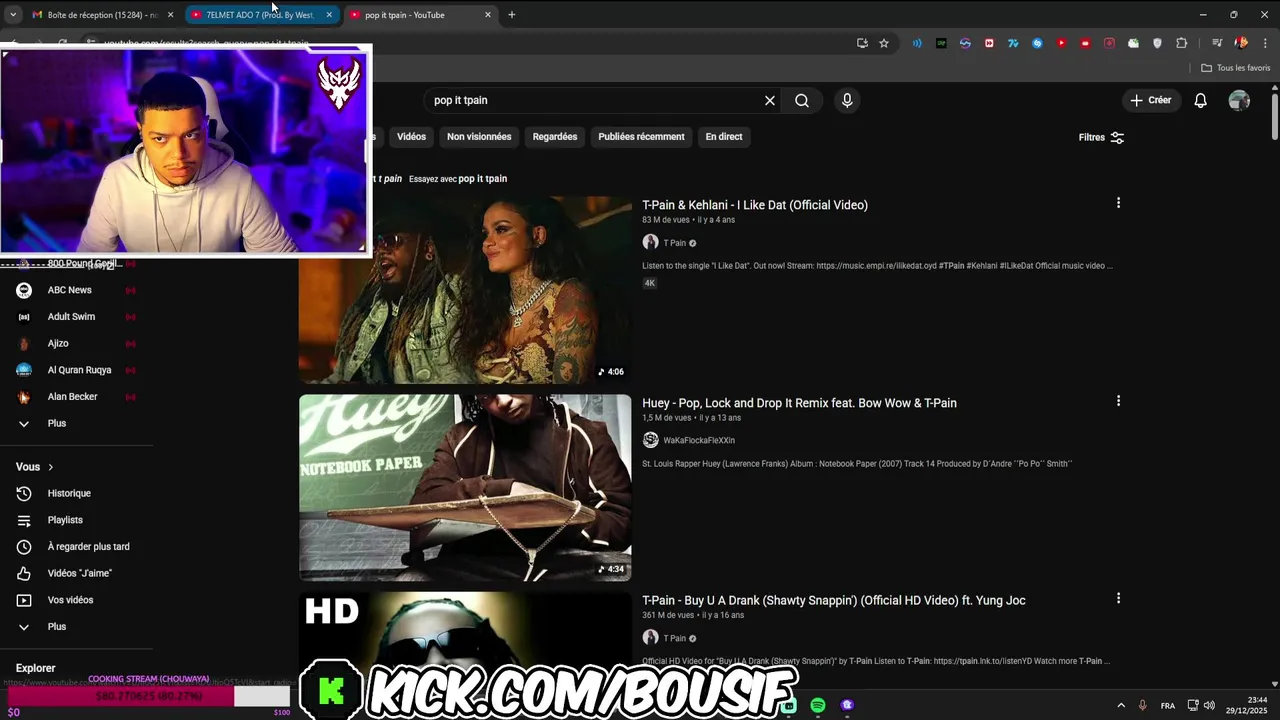1280x720 pixels.
Task: Open the Chrome three-dot menu
Action: (1265, 43)
